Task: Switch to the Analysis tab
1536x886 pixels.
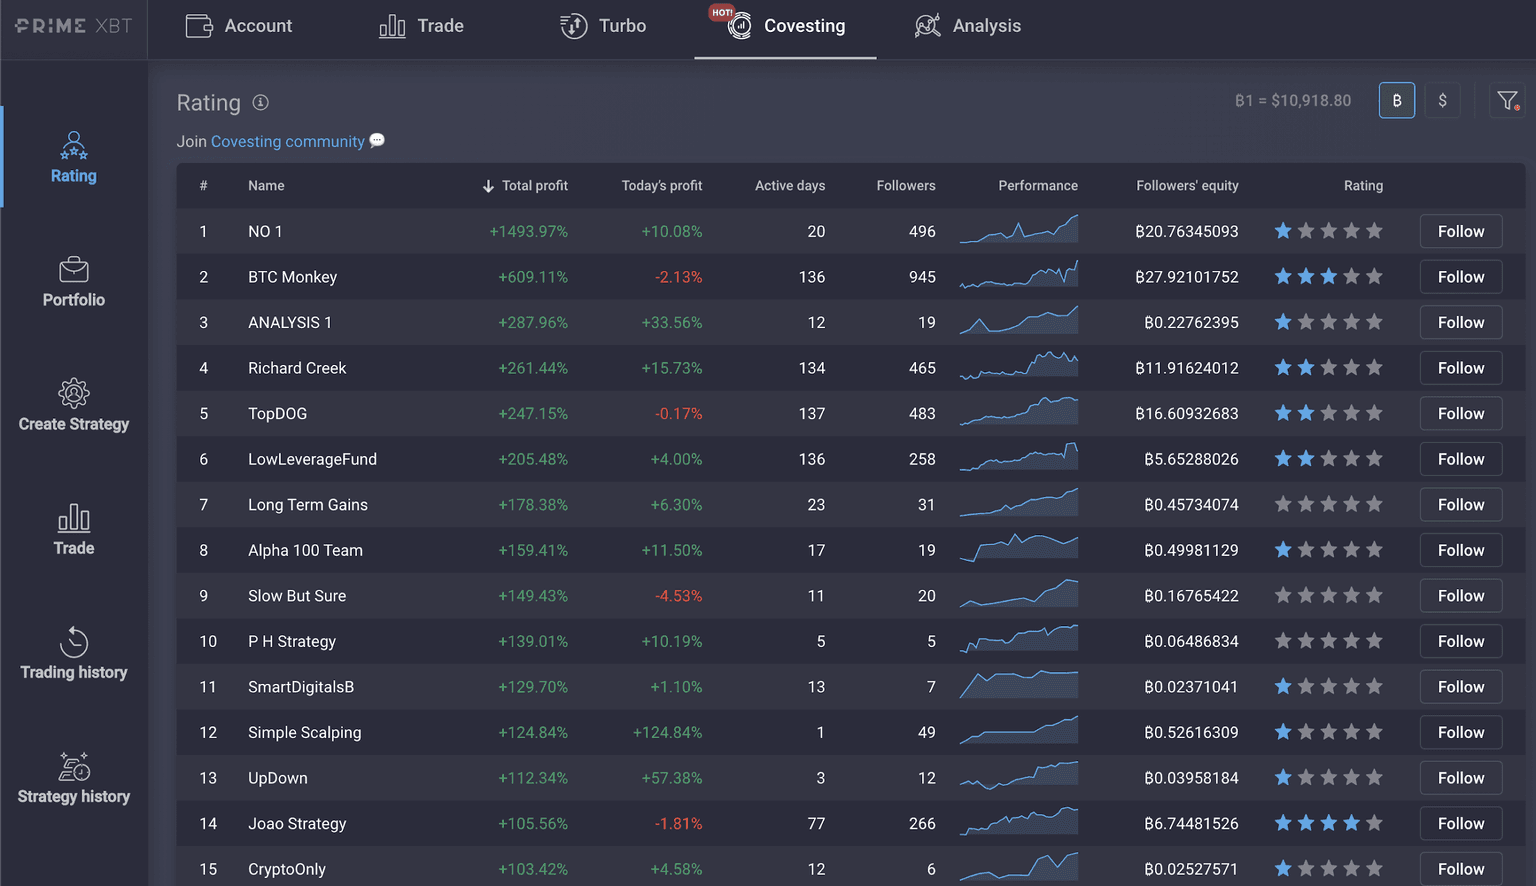Action: pos(967,26)
